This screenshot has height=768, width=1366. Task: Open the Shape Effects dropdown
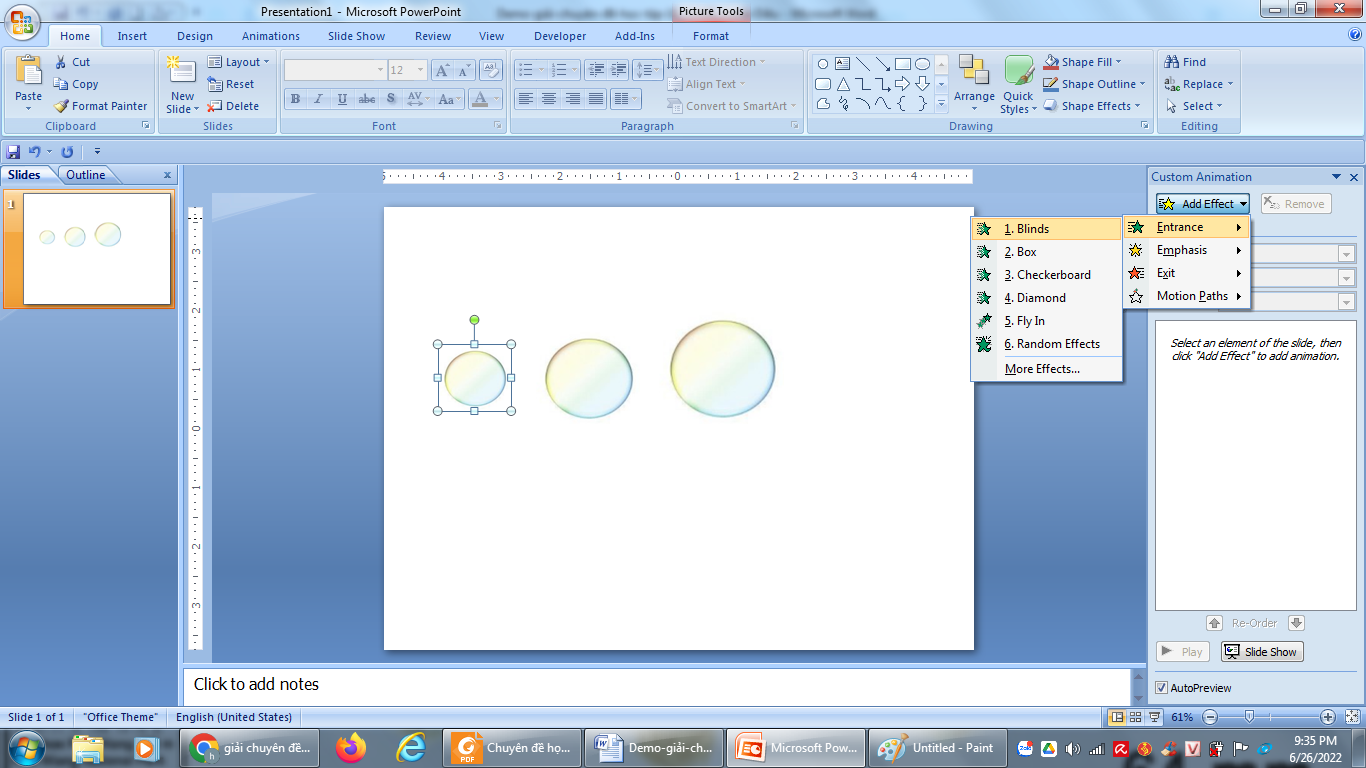click(x=1091, y=106)
